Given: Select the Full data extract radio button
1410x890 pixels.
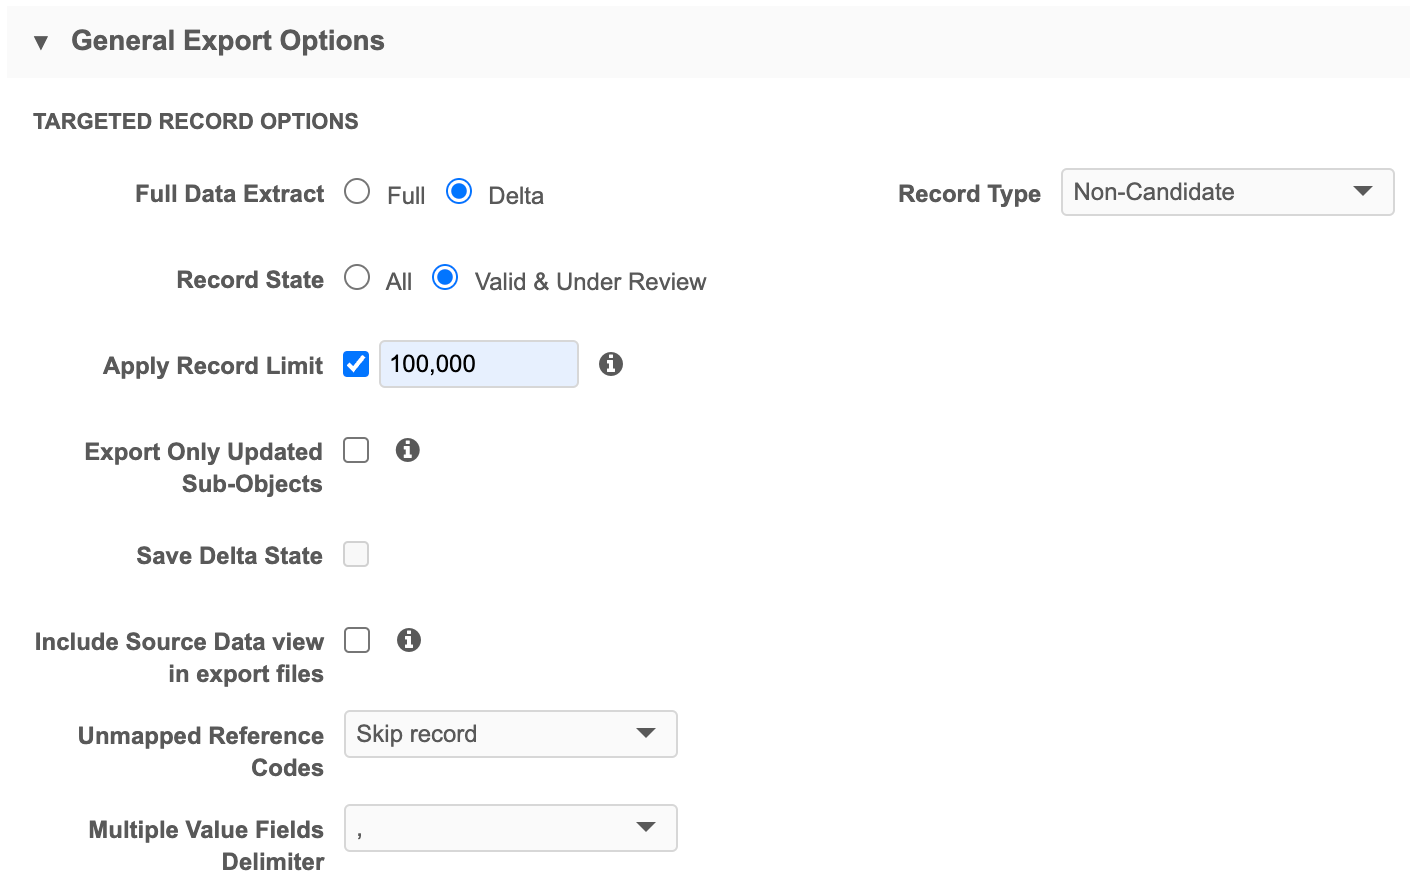Looking at the screenshot, I should click(x=357, y=192).
